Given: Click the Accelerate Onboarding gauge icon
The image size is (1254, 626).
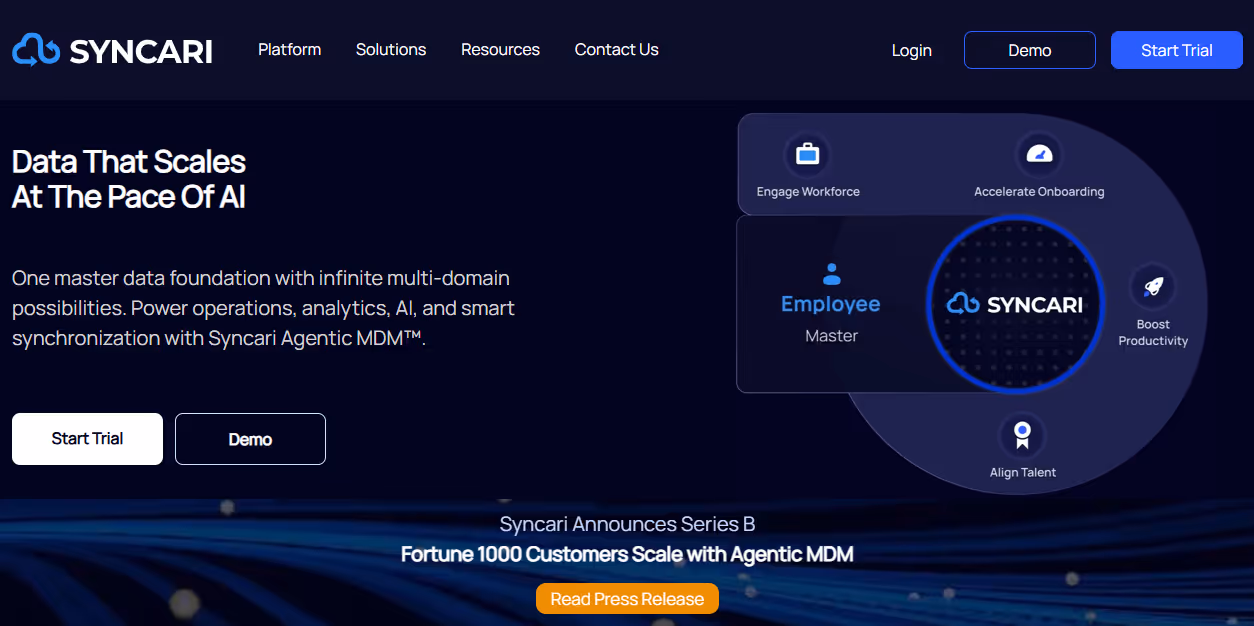Looking at the screenshot, I should tap(1040, 155).
